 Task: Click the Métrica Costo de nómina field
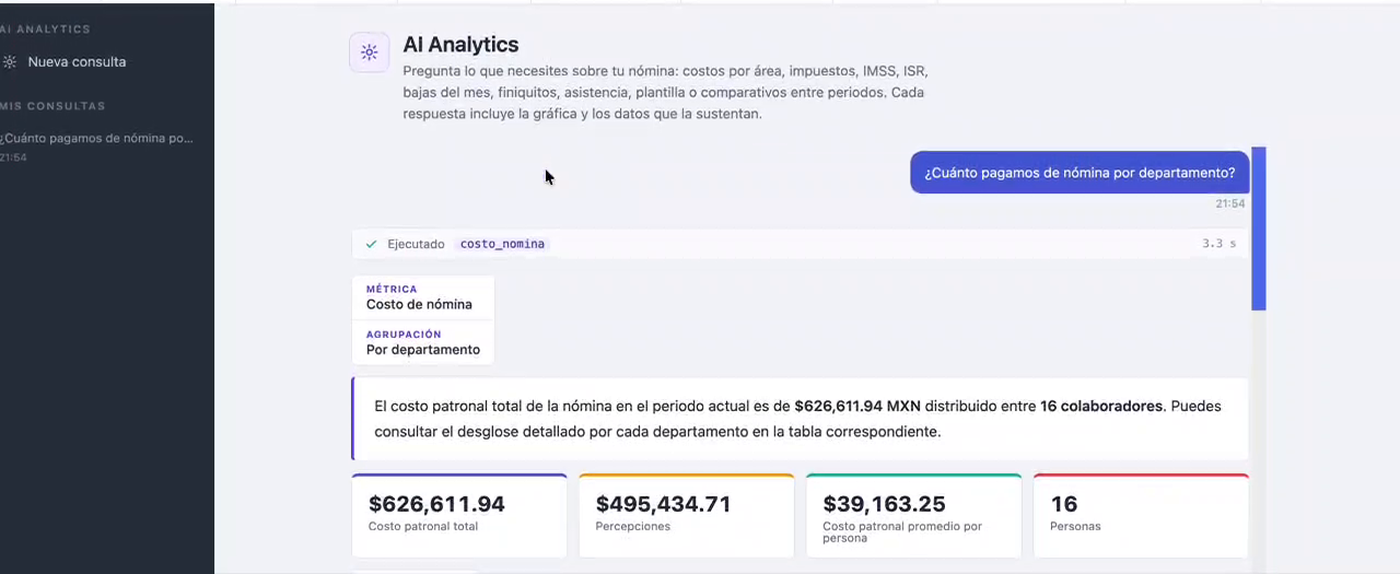[423, 297]
